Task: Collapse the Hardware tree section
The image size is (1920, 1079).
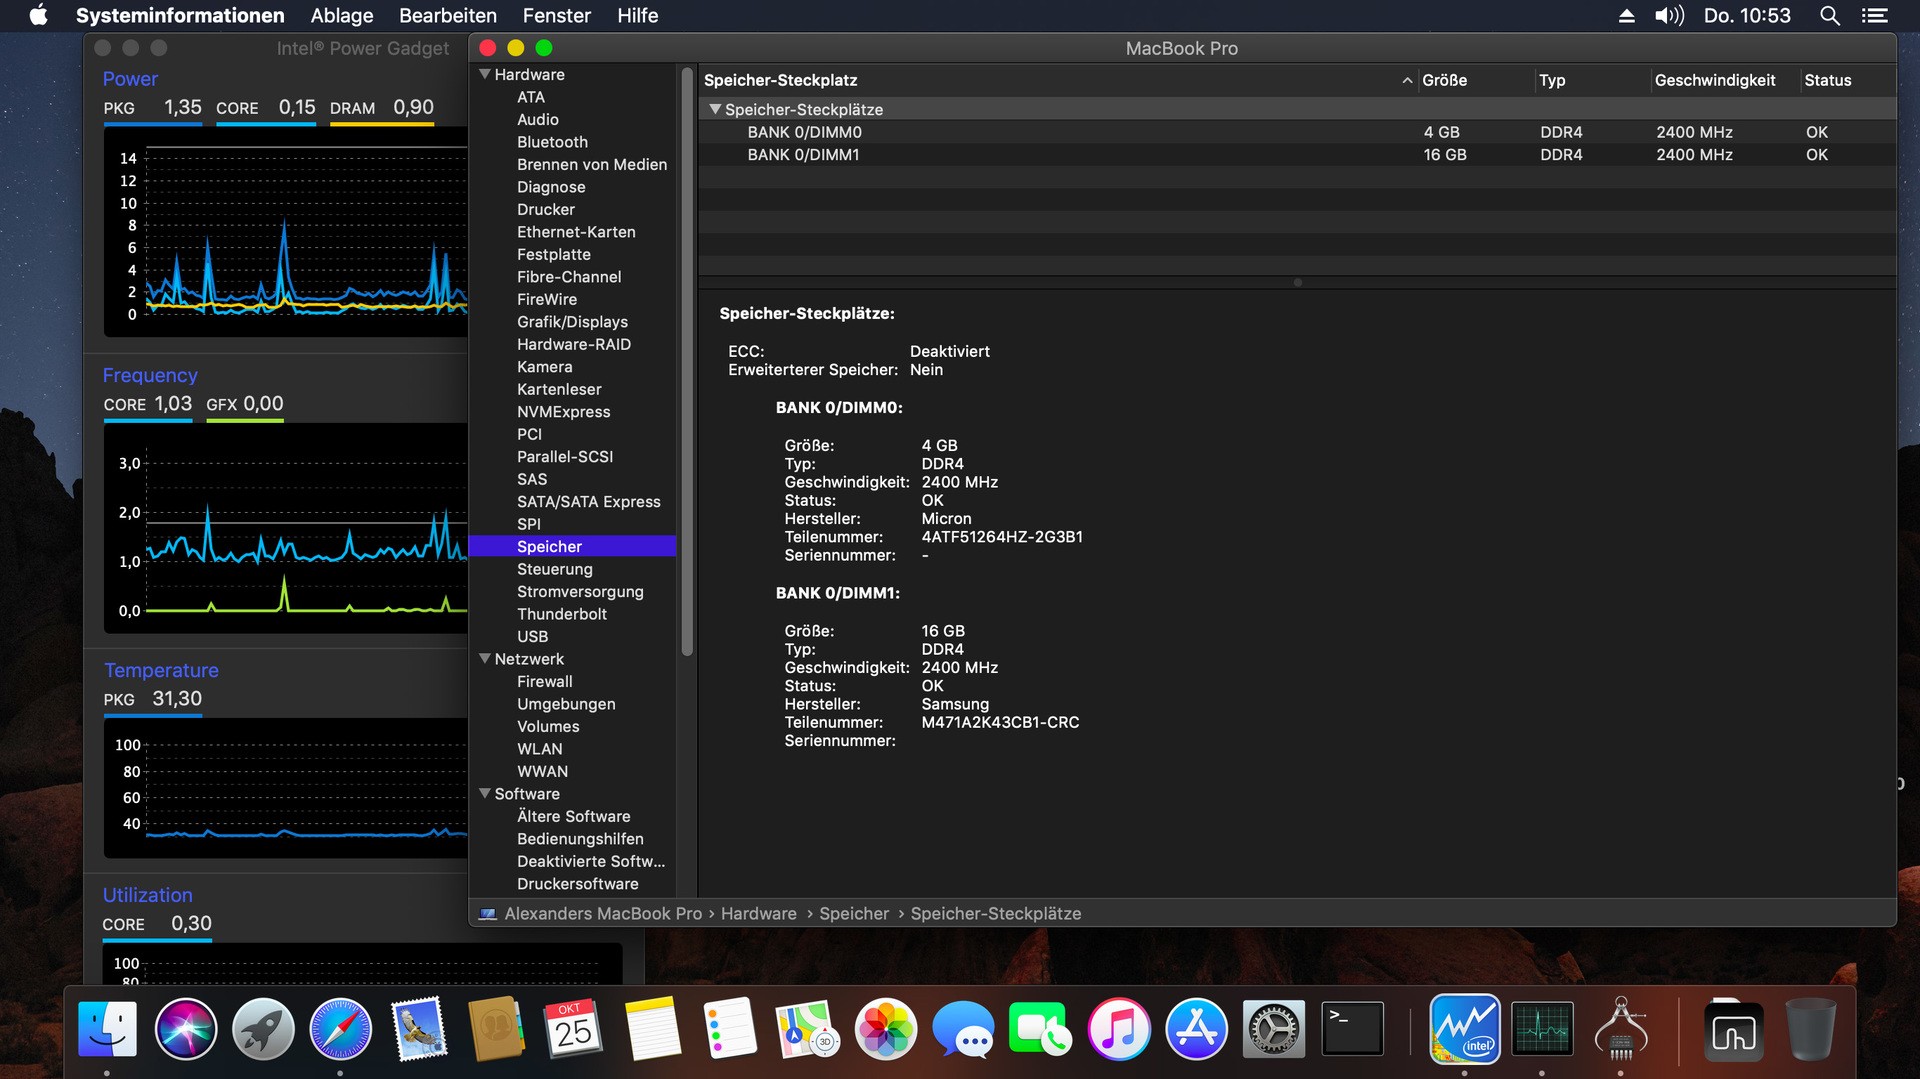Action: click(x=485, y=74)
